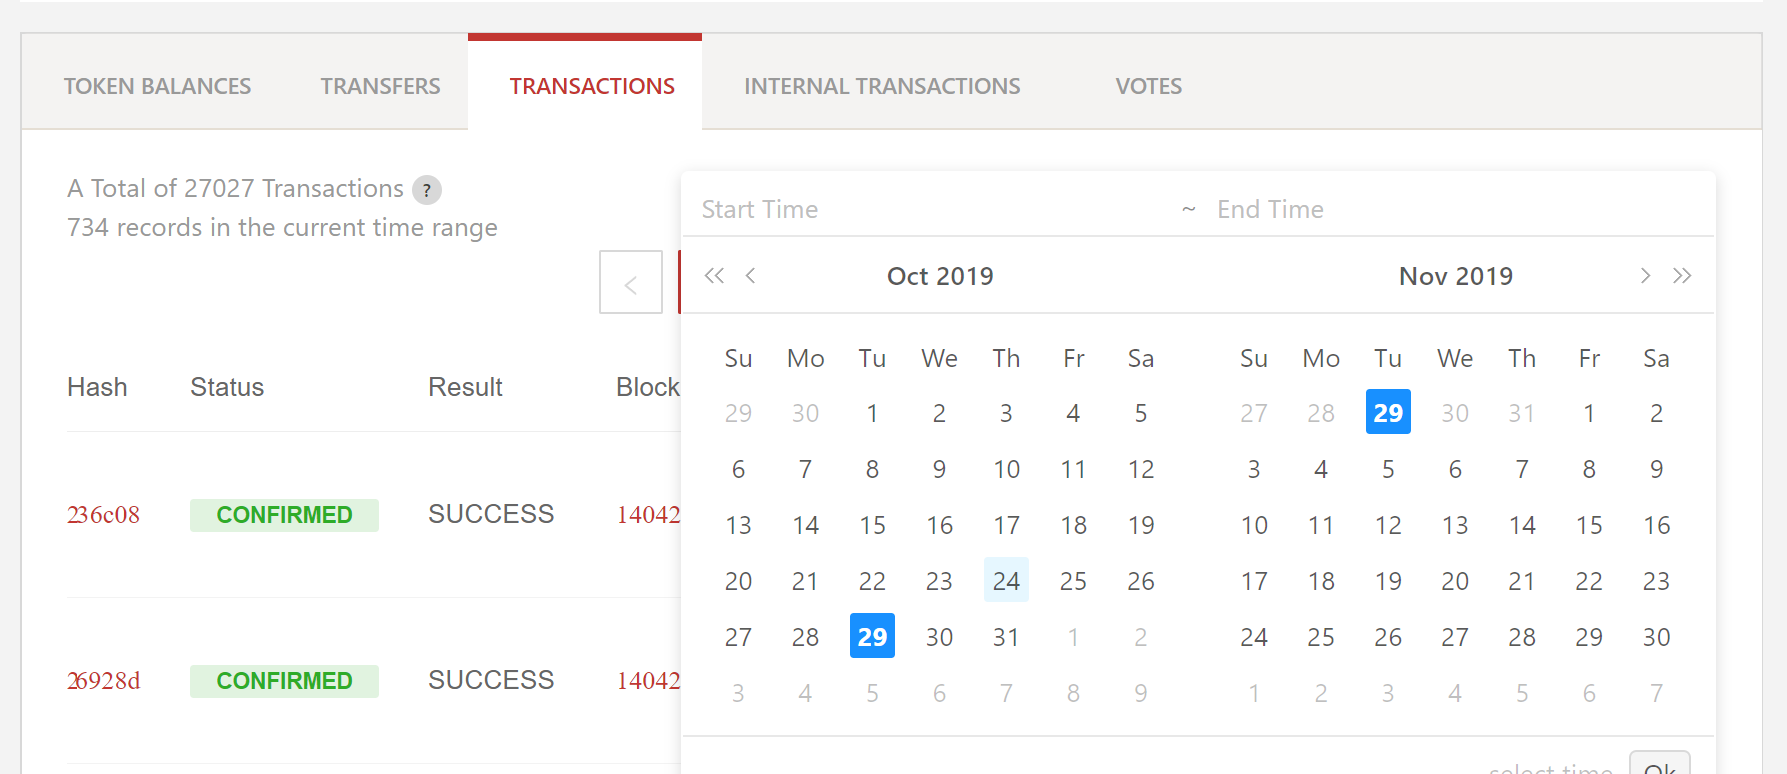Image resolution: width=1787 pixels, height=774 pixels.
Task: Open transaction hash 26928d link
Action: (x=103, y=681)
